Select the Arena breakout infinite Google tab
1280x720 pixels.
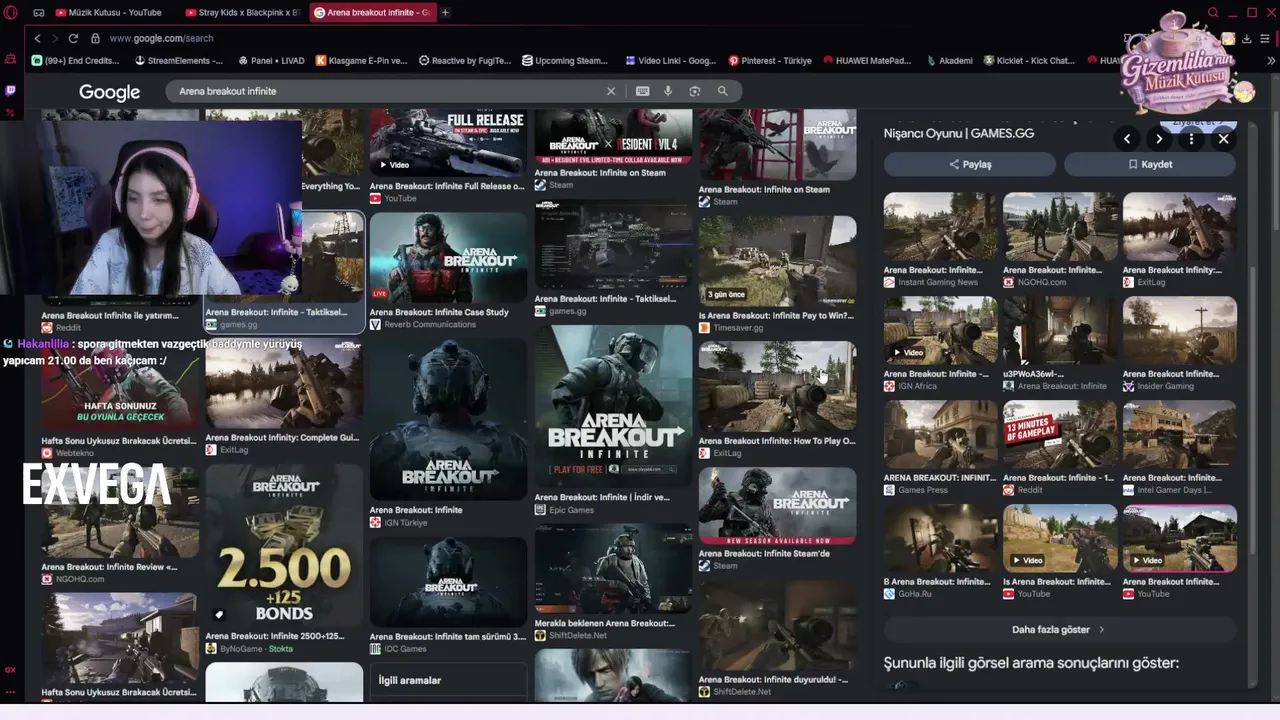(x=372, y=13)
